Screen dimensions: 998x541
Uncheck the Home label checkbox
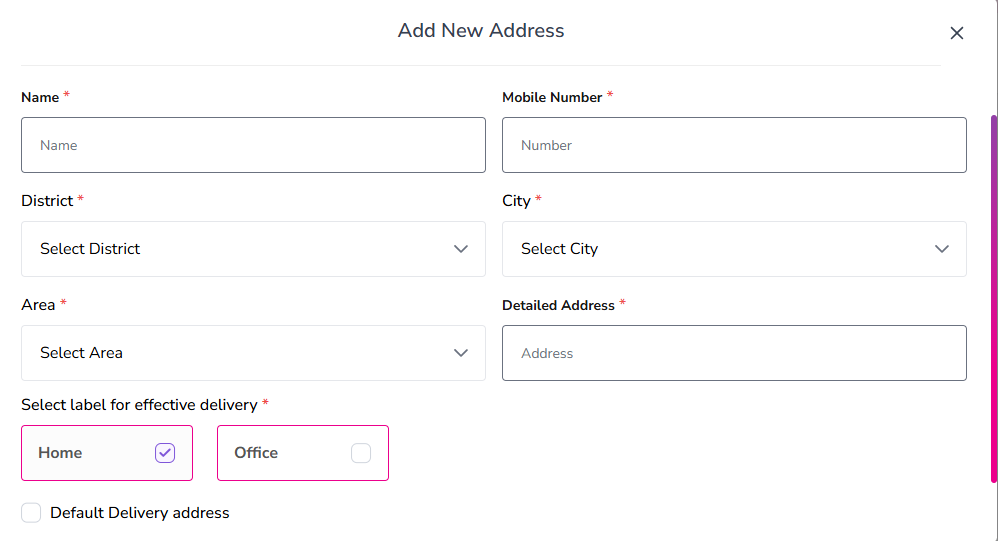click(165, 453)
